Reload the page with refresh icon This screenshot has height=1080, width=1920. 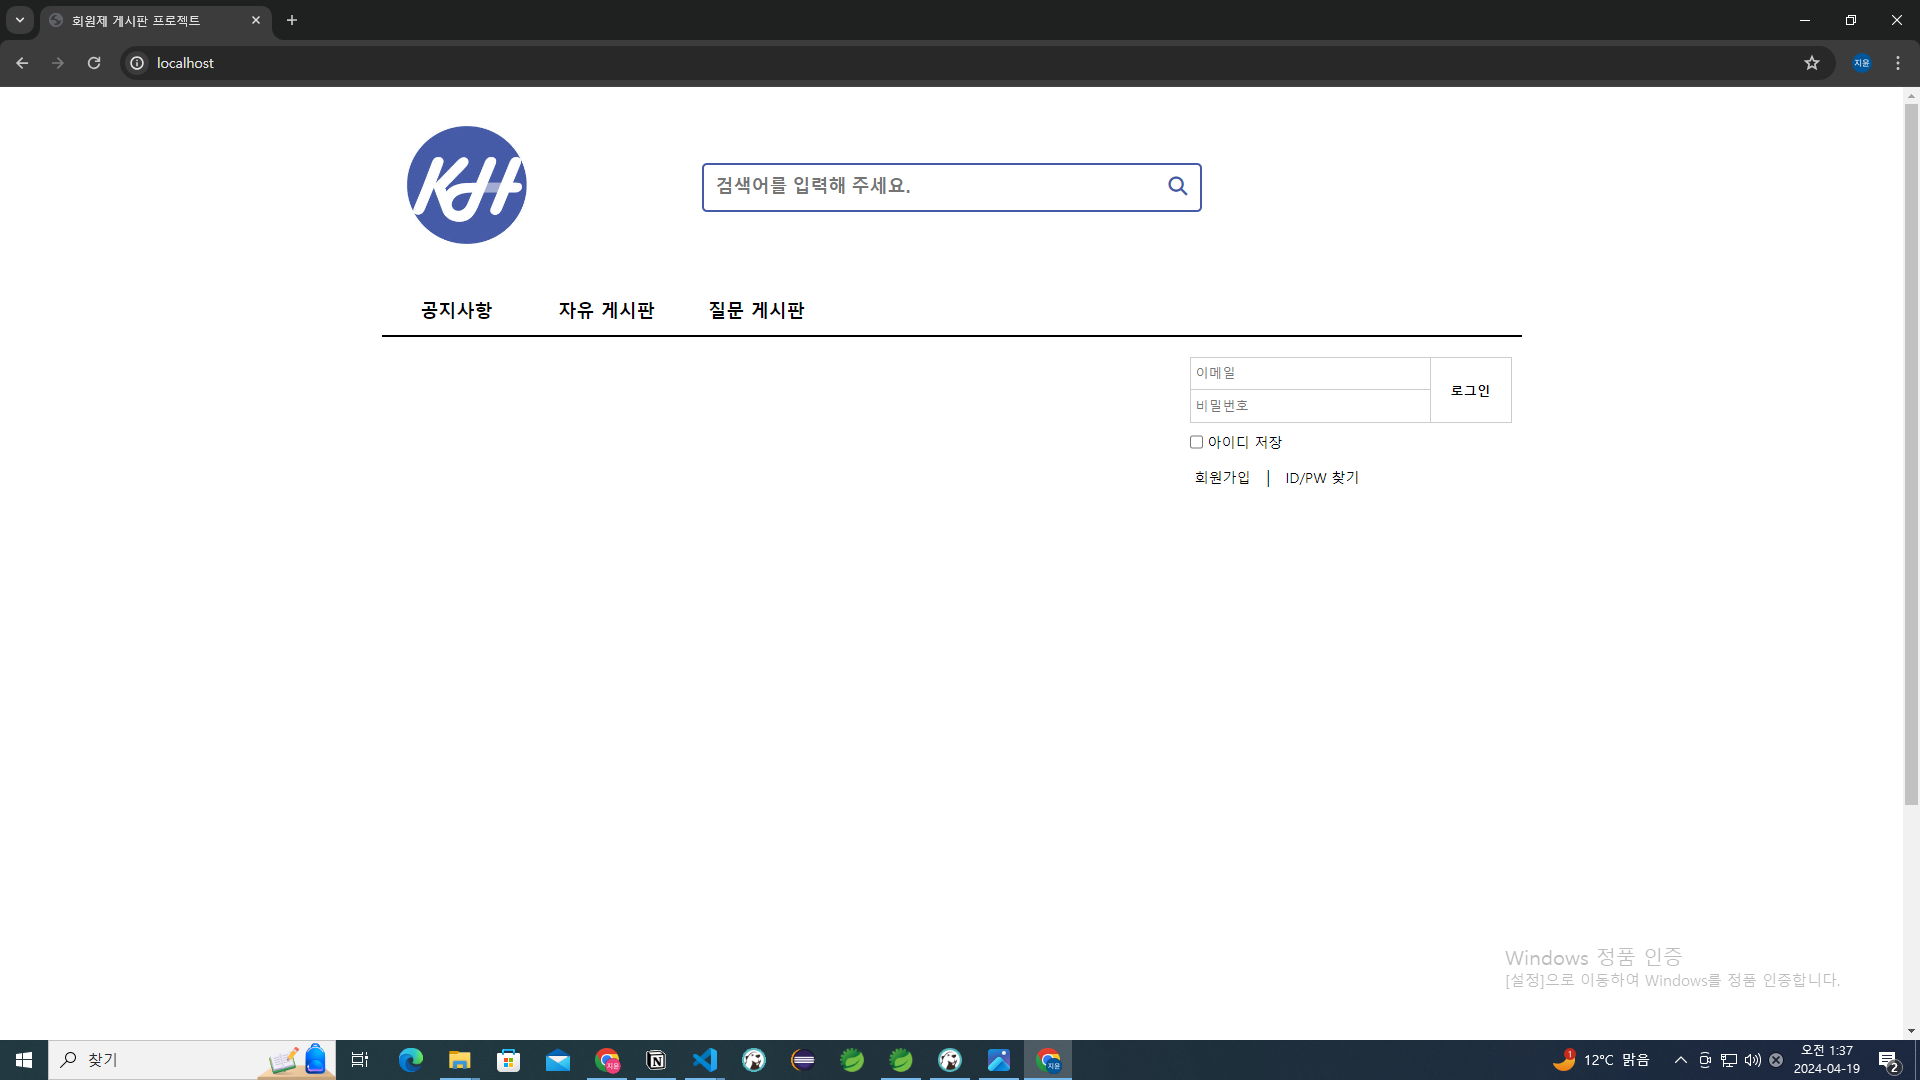tap(94, 63)
